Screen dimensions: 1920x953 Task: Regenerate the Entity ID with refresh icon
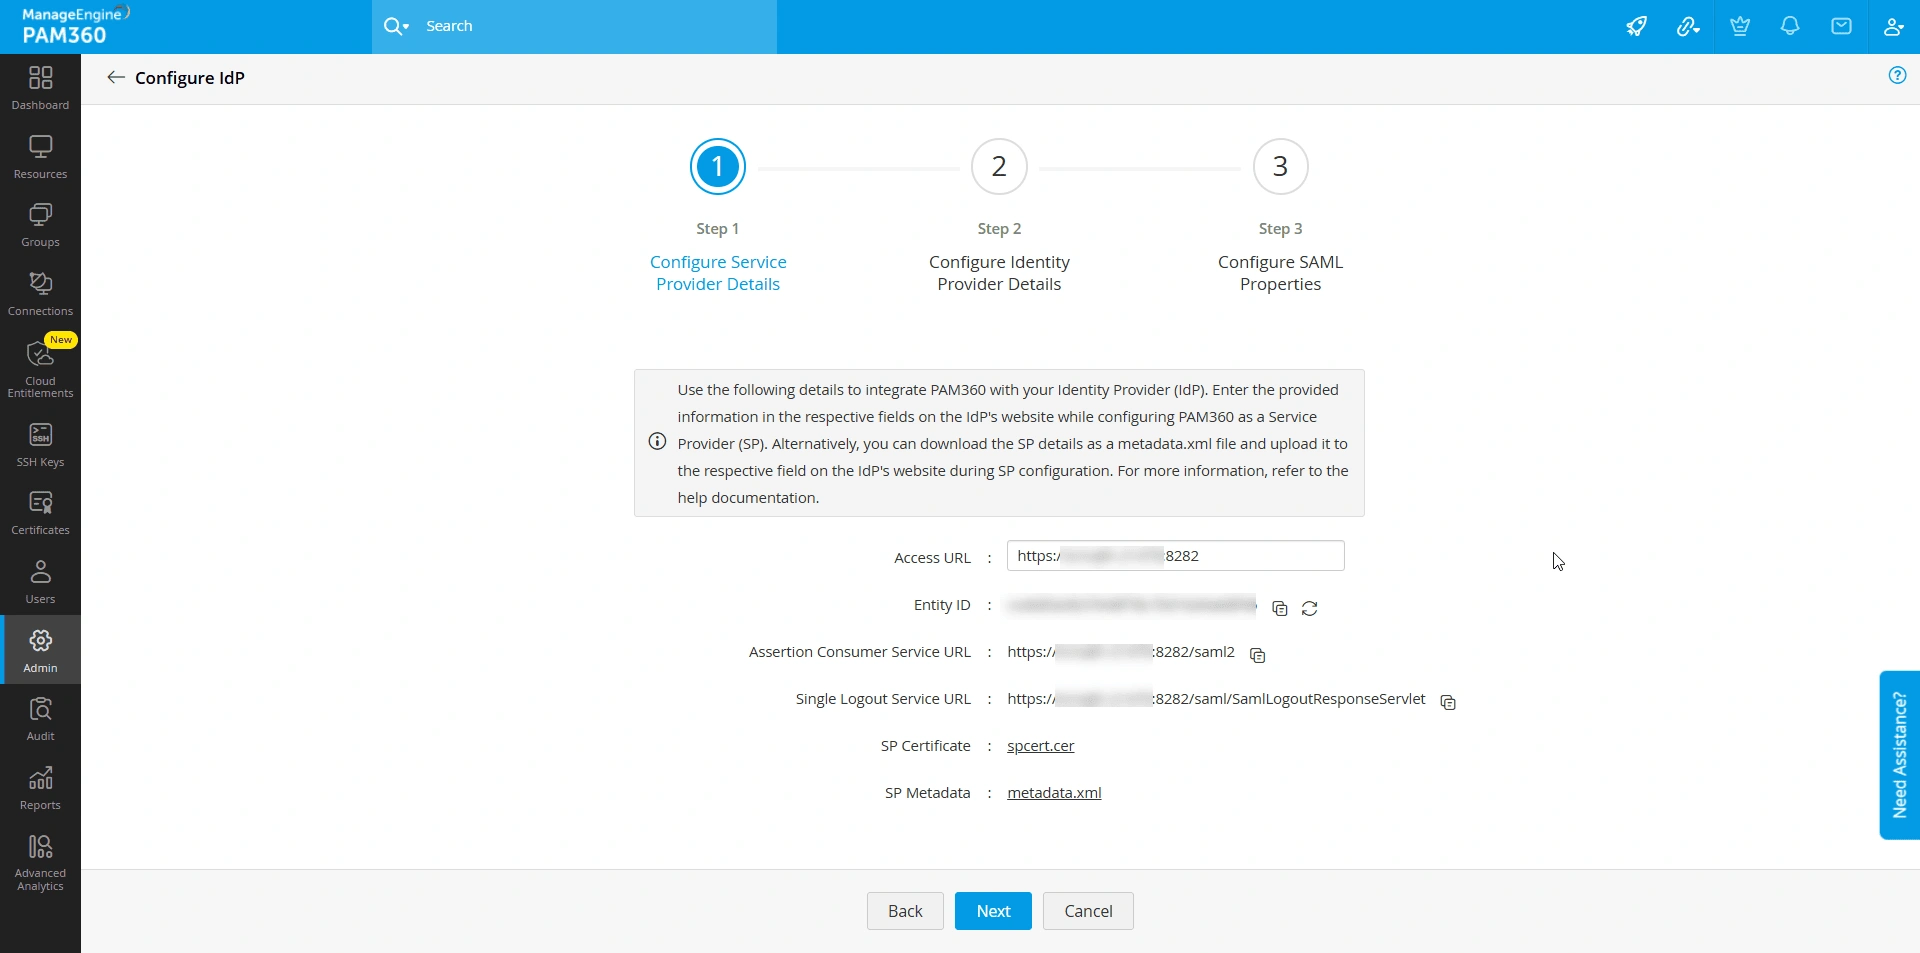(x=1309, y=608)
